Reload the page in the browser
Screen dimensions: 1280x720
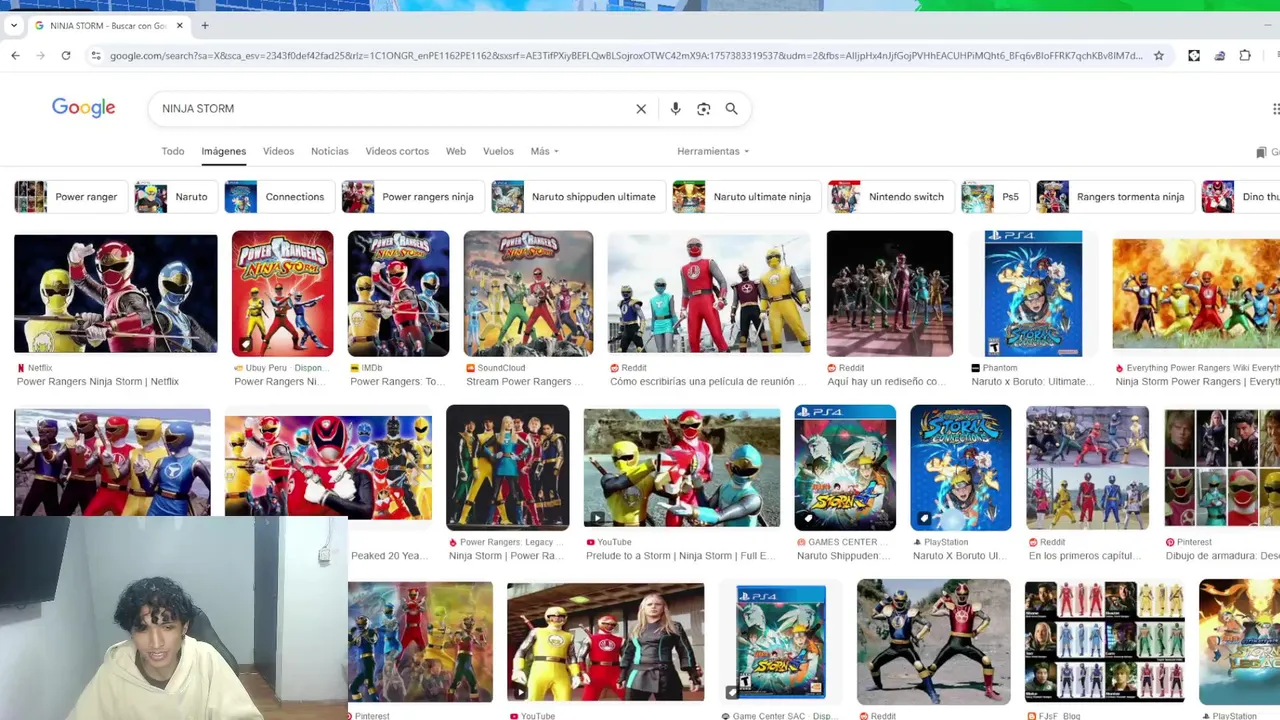pos(66,56)
